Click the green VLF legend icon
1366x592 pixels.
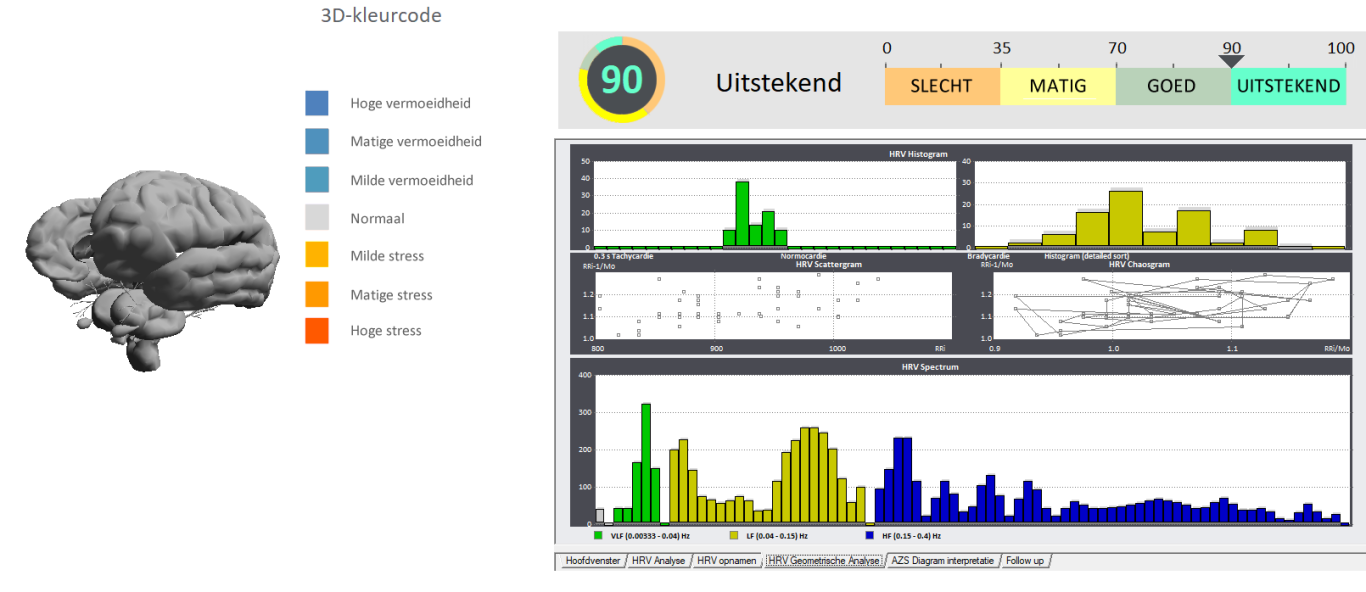pos(598,536)
